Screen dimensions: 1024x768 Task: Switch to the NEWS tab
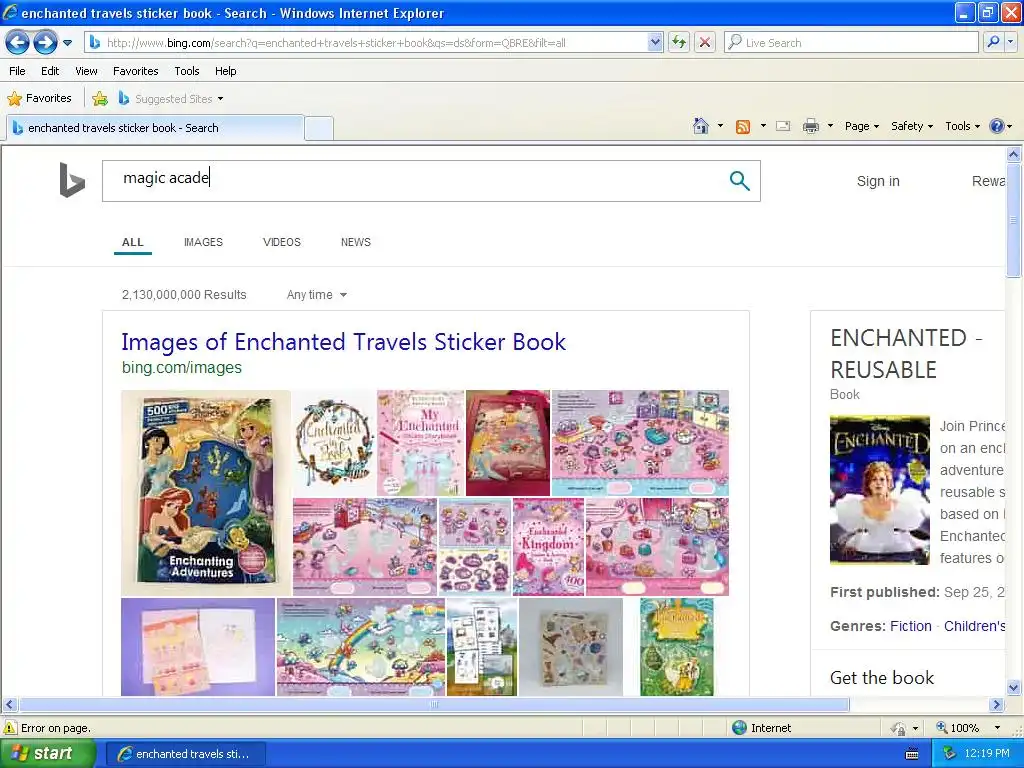click(x=356, y=242)
